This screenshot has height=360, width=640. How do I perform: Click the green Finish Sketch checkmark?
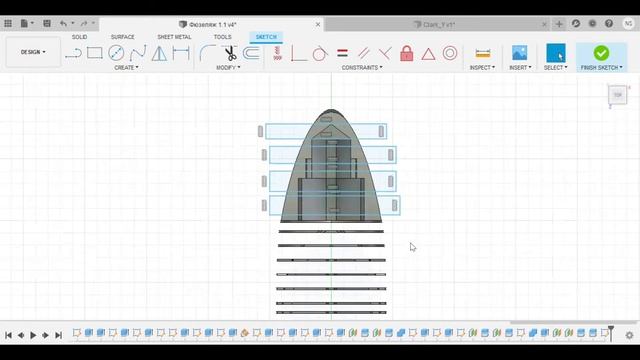(x=601, y=53)
